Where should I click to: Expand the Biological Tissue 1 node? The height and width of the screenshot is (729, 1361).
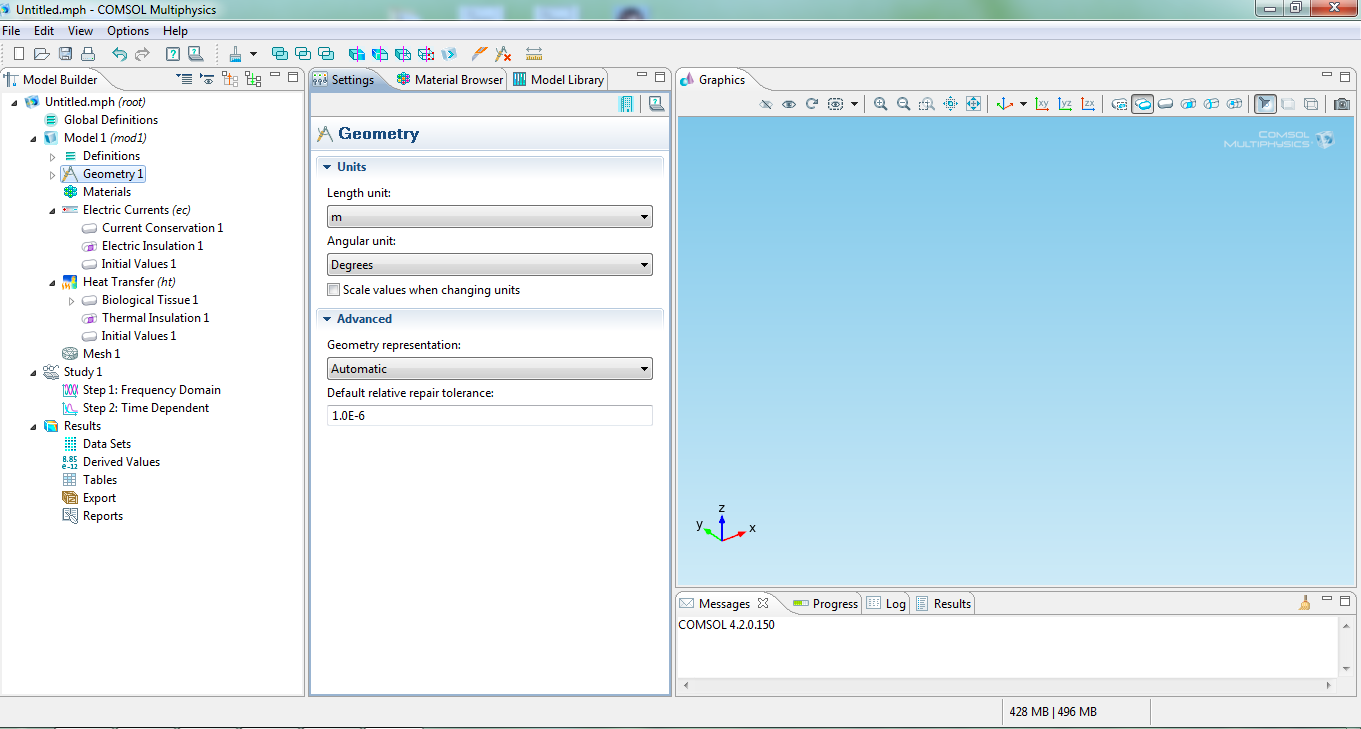click(72, 301)
